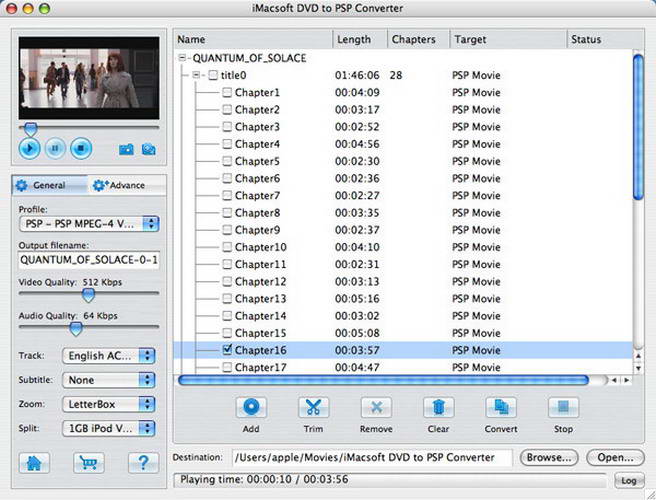
Task: Open help with question mark icon
Action: (143, 463)
